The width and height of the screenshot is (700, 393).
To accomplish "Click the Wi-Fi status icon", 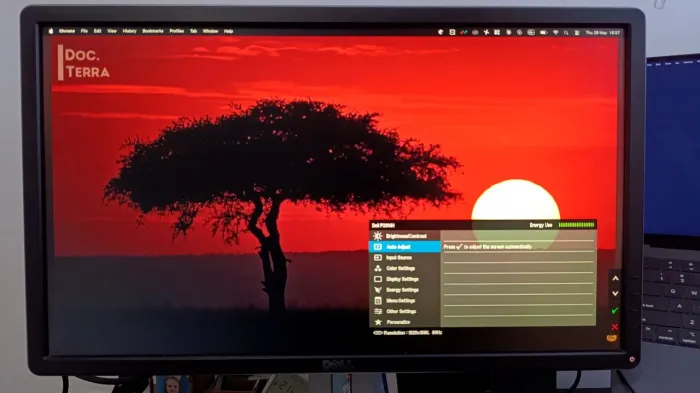I will click(x=556, y=33).
